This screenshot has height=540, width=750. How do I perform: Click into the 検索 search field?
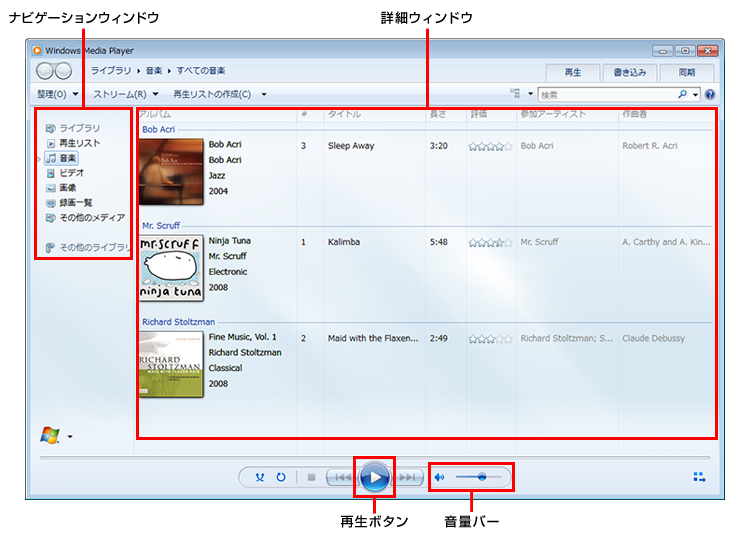point(607,95)
